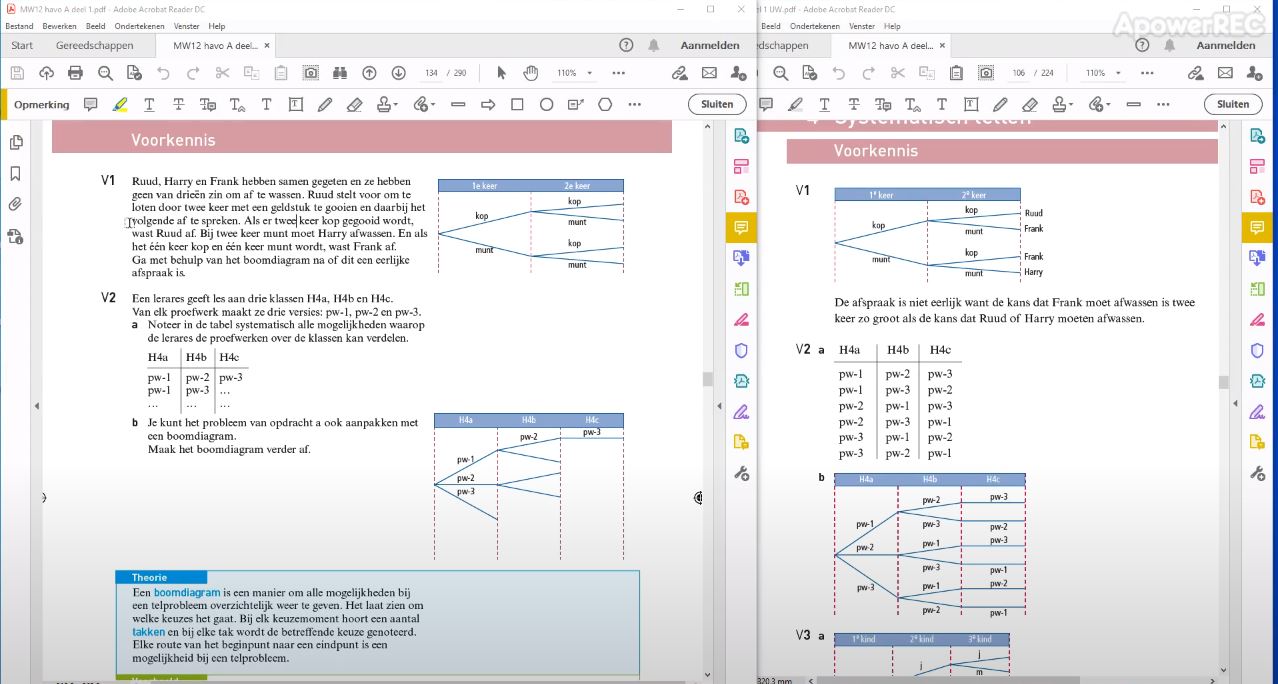Collapse the right tools pane in deel 1.pdf window

coord(720,405)
